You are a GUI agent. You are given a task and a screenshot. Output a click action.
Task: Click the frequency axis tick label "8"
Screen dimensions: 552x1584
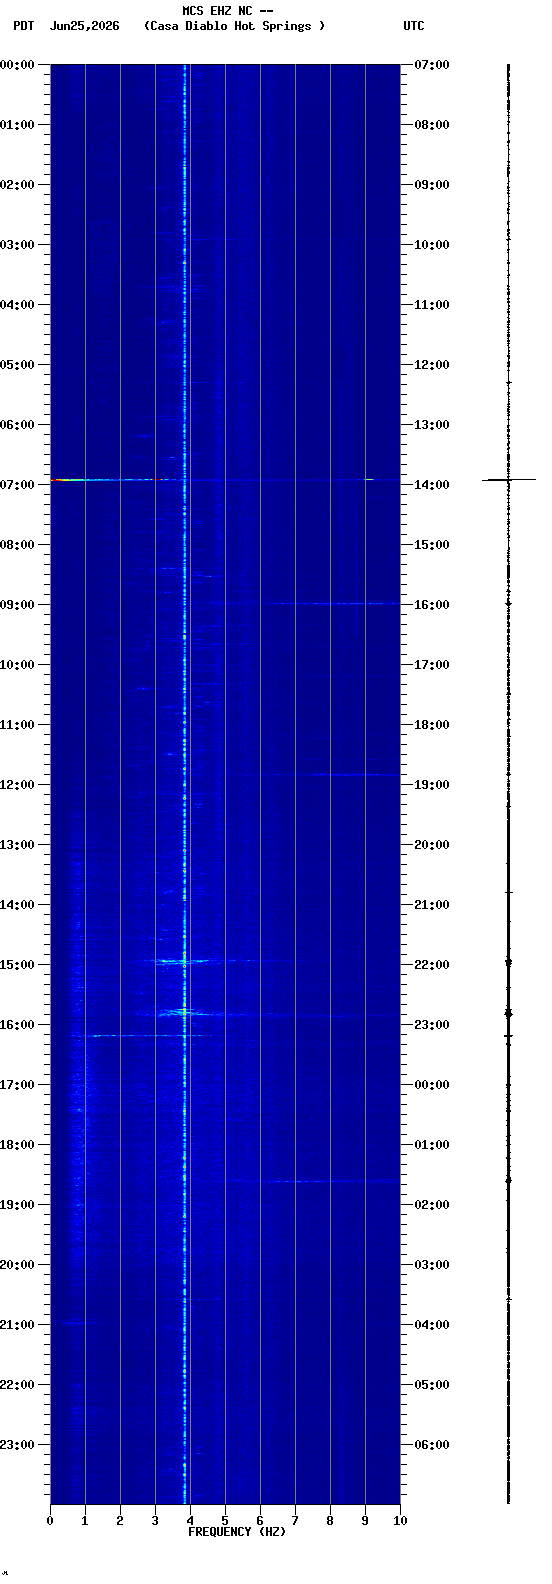pos(330,1521)
